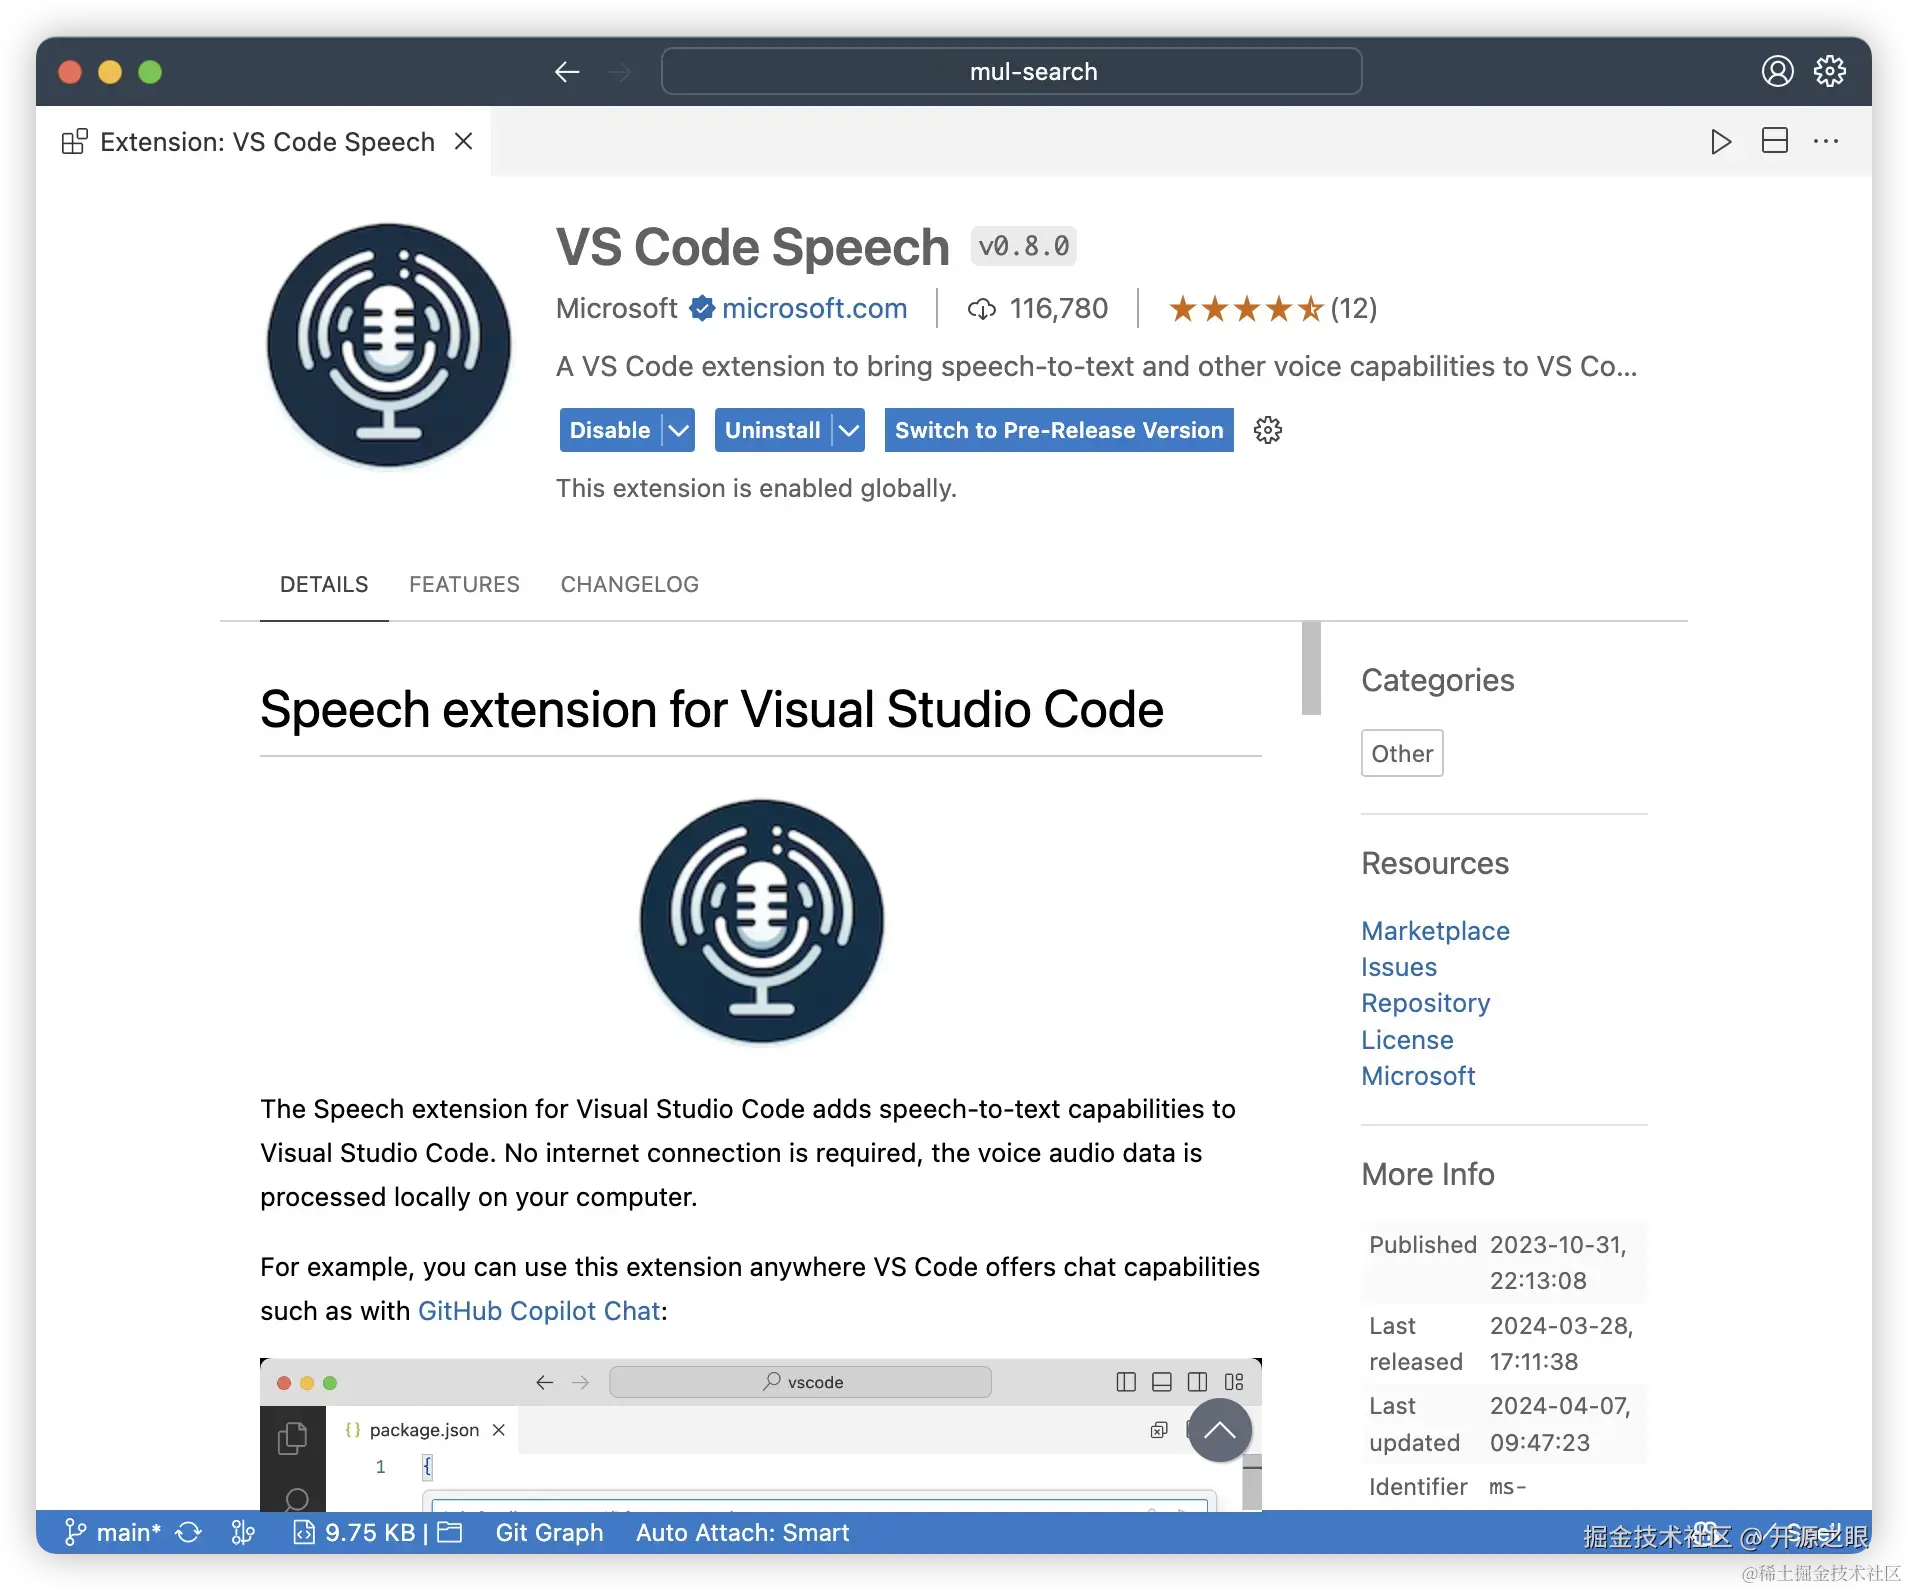
Task: Open the Marketplace resource link
Action: coord(1435,931)
